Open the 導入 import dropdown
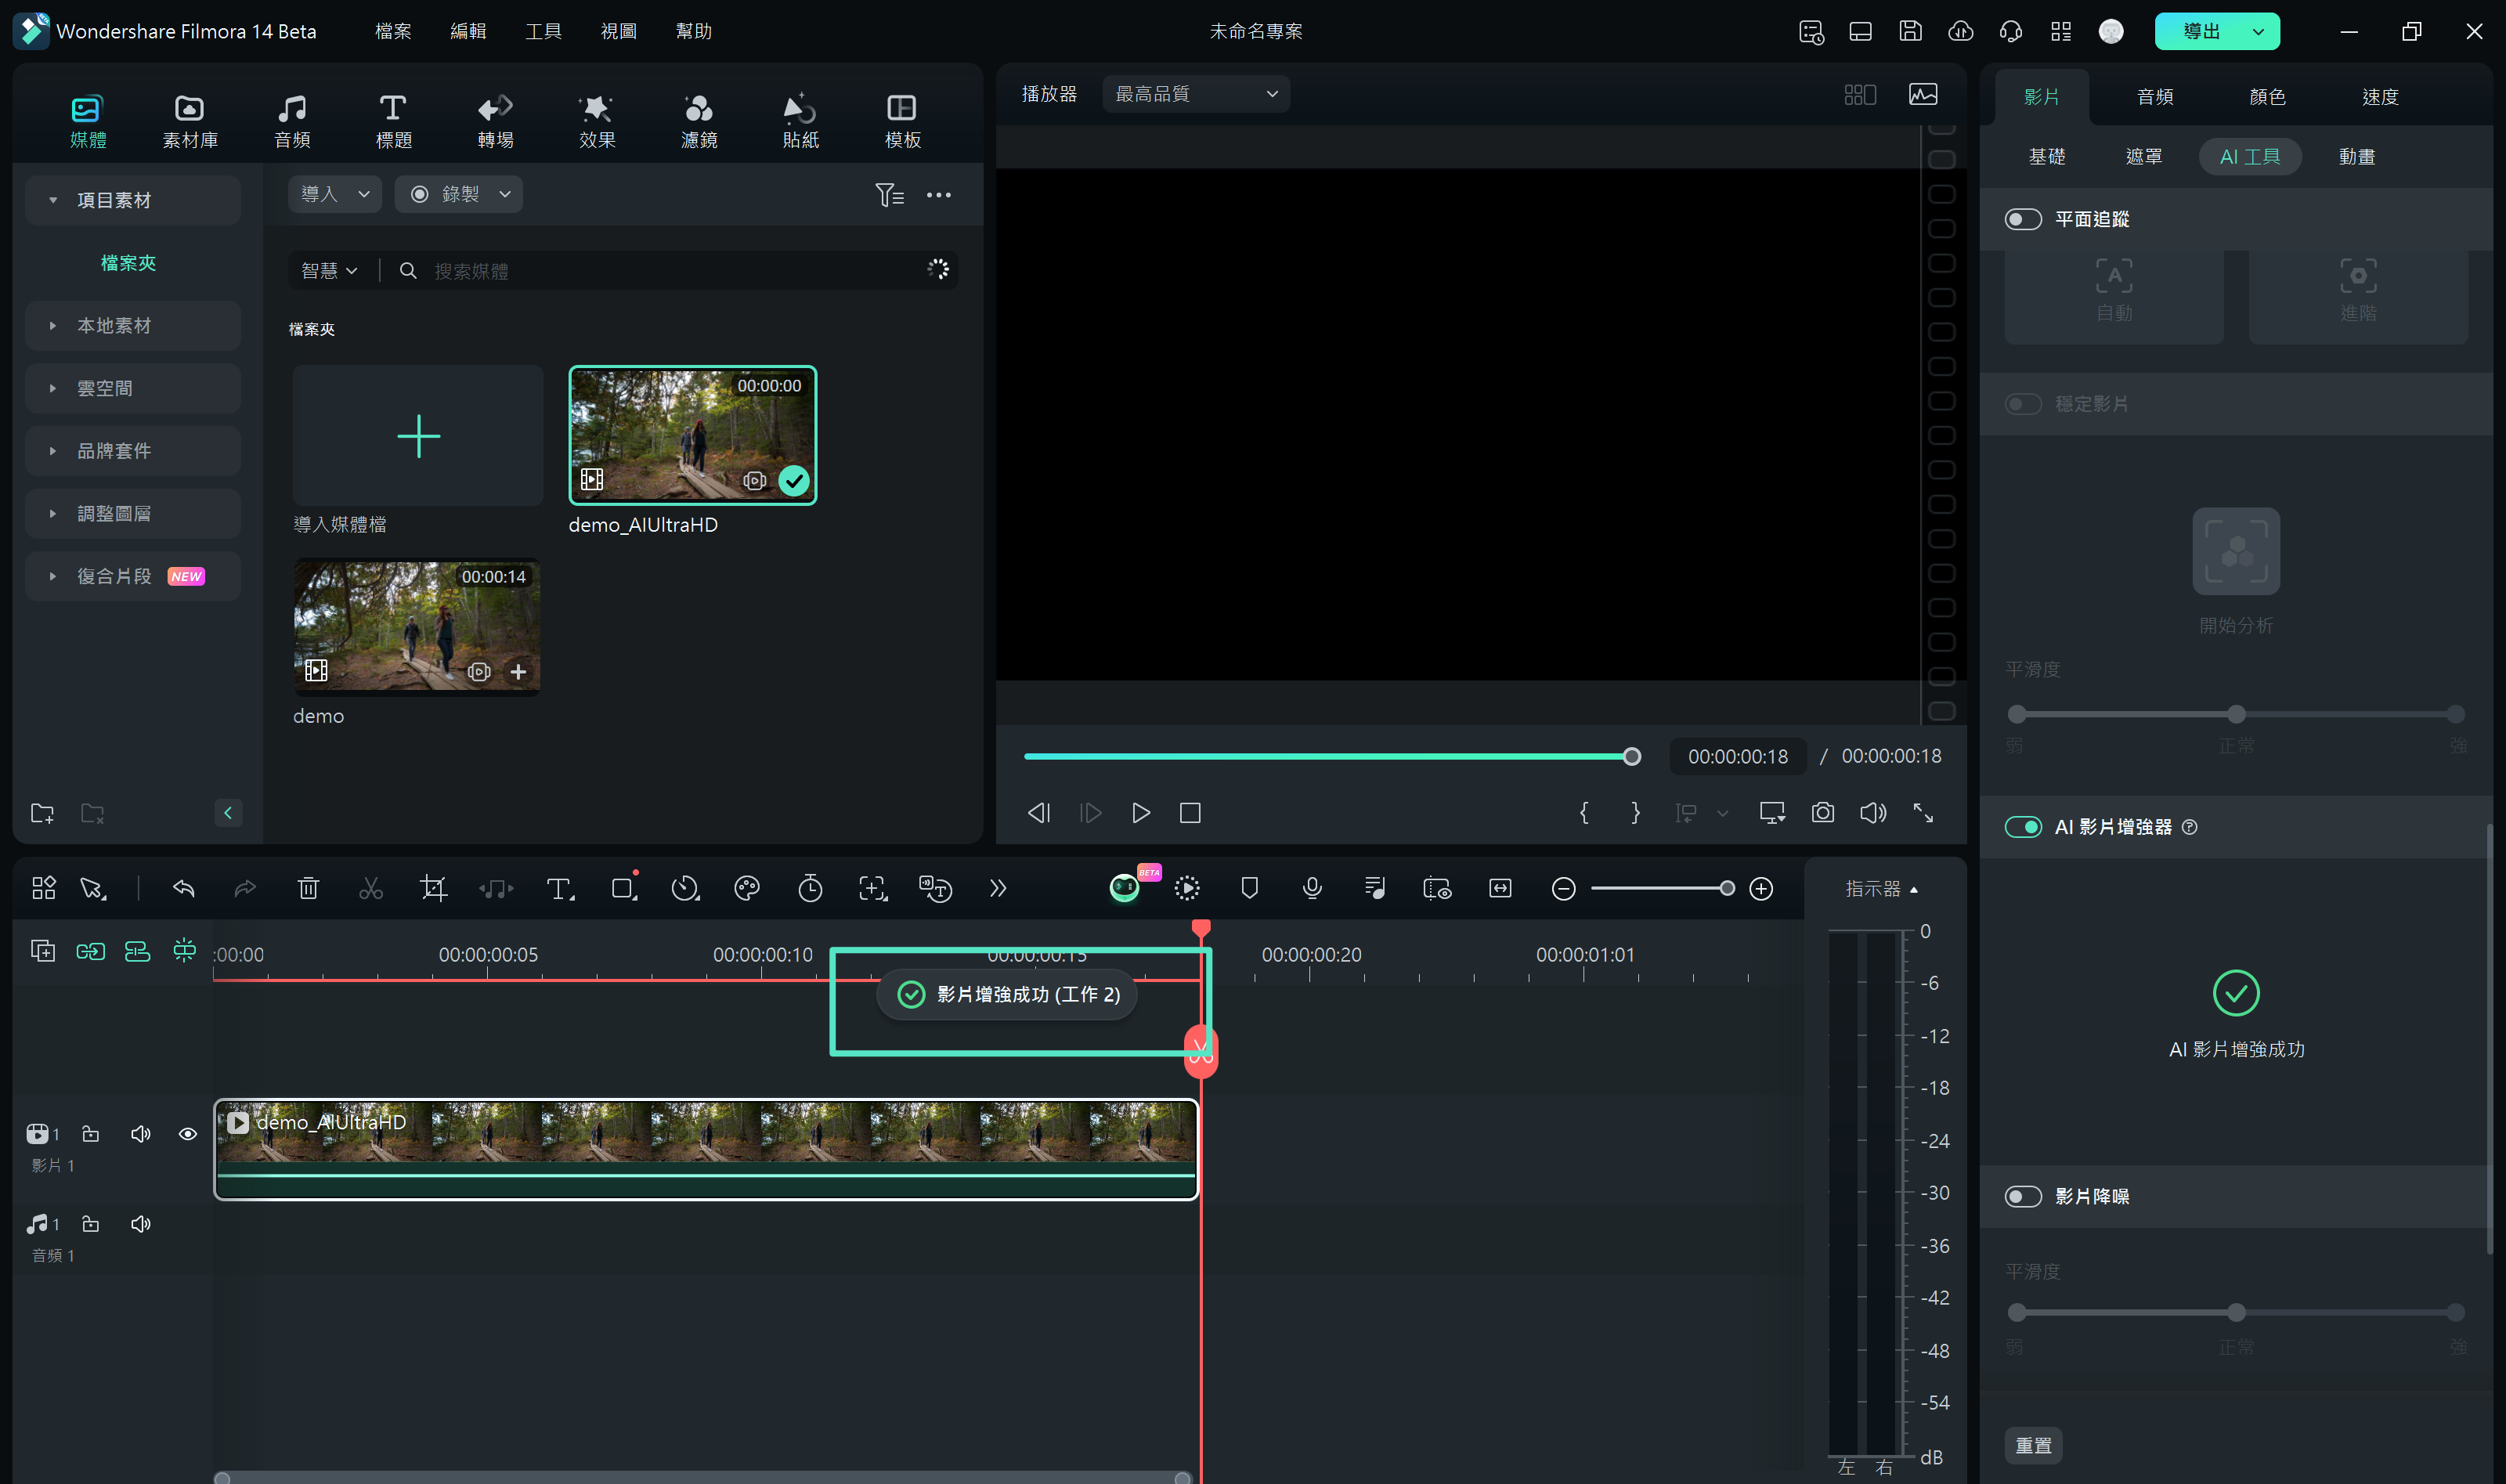 (335, 194)
